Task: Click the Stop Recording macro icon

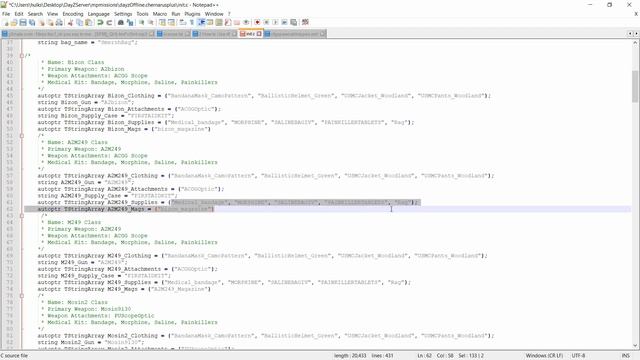Action: [266, 22]
